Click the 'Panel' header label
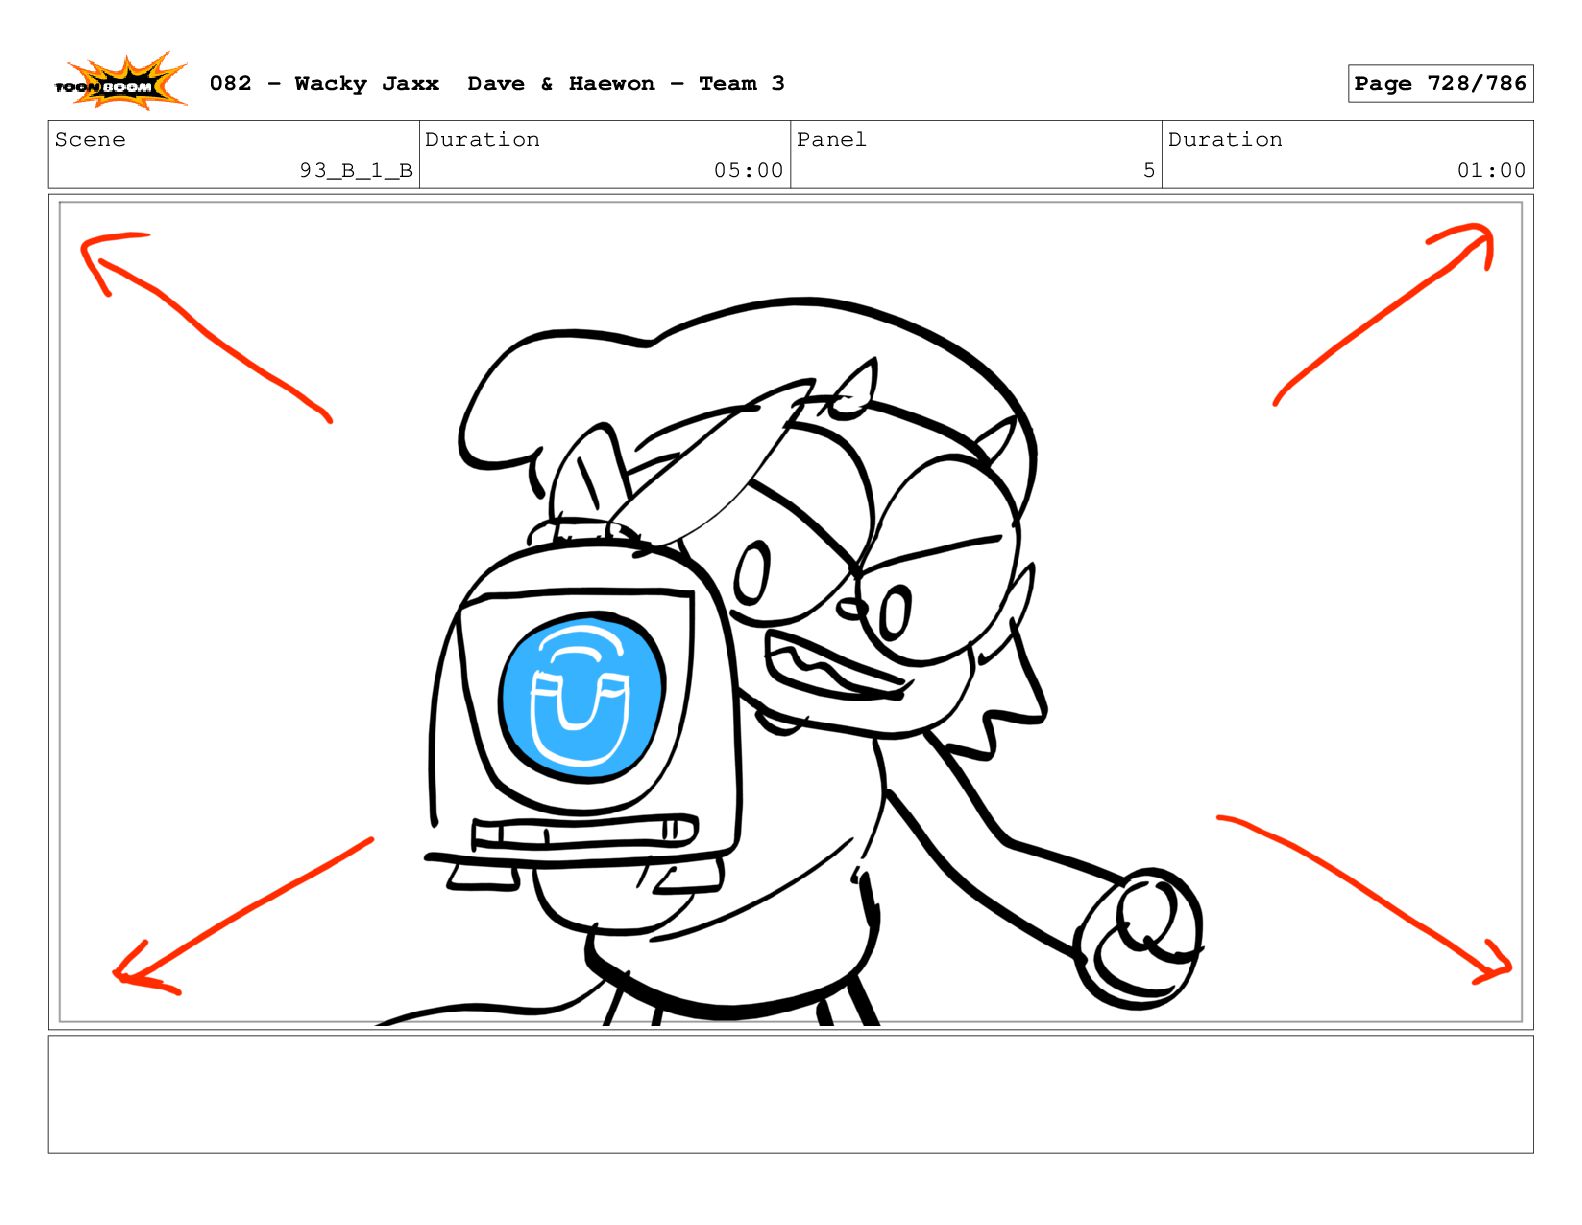This screenshot has height=1225, width=1582. pyautogui.click(x=831, y=140)
